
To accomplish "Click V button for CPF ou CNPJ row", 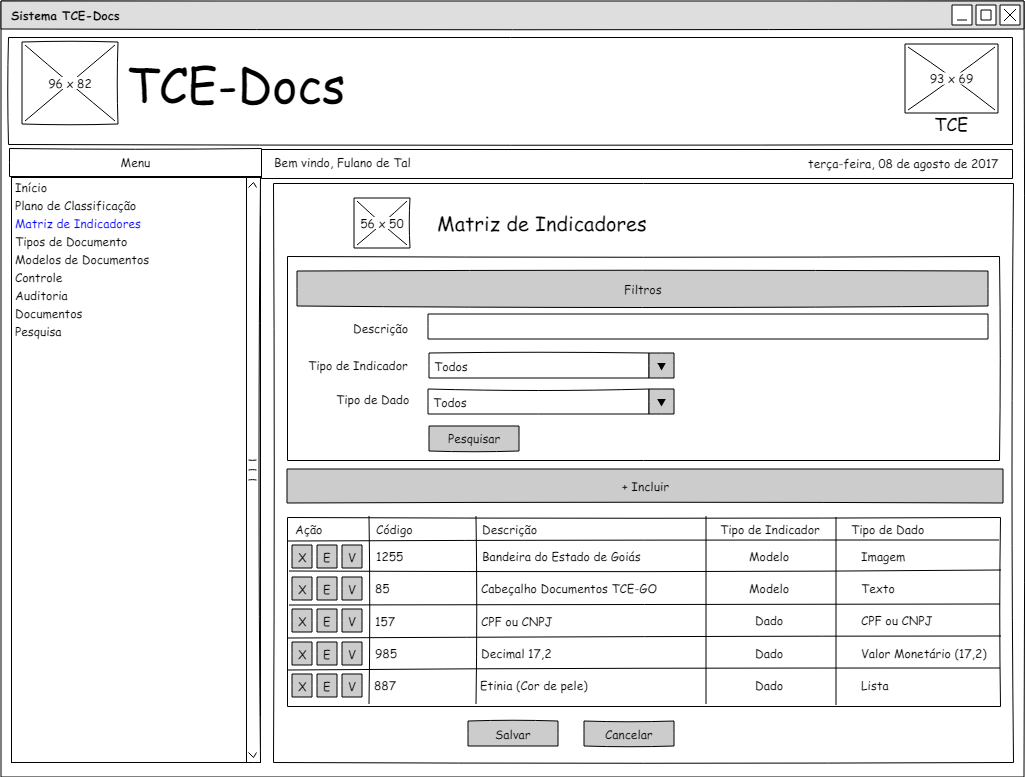I will [x=351, y=621].
